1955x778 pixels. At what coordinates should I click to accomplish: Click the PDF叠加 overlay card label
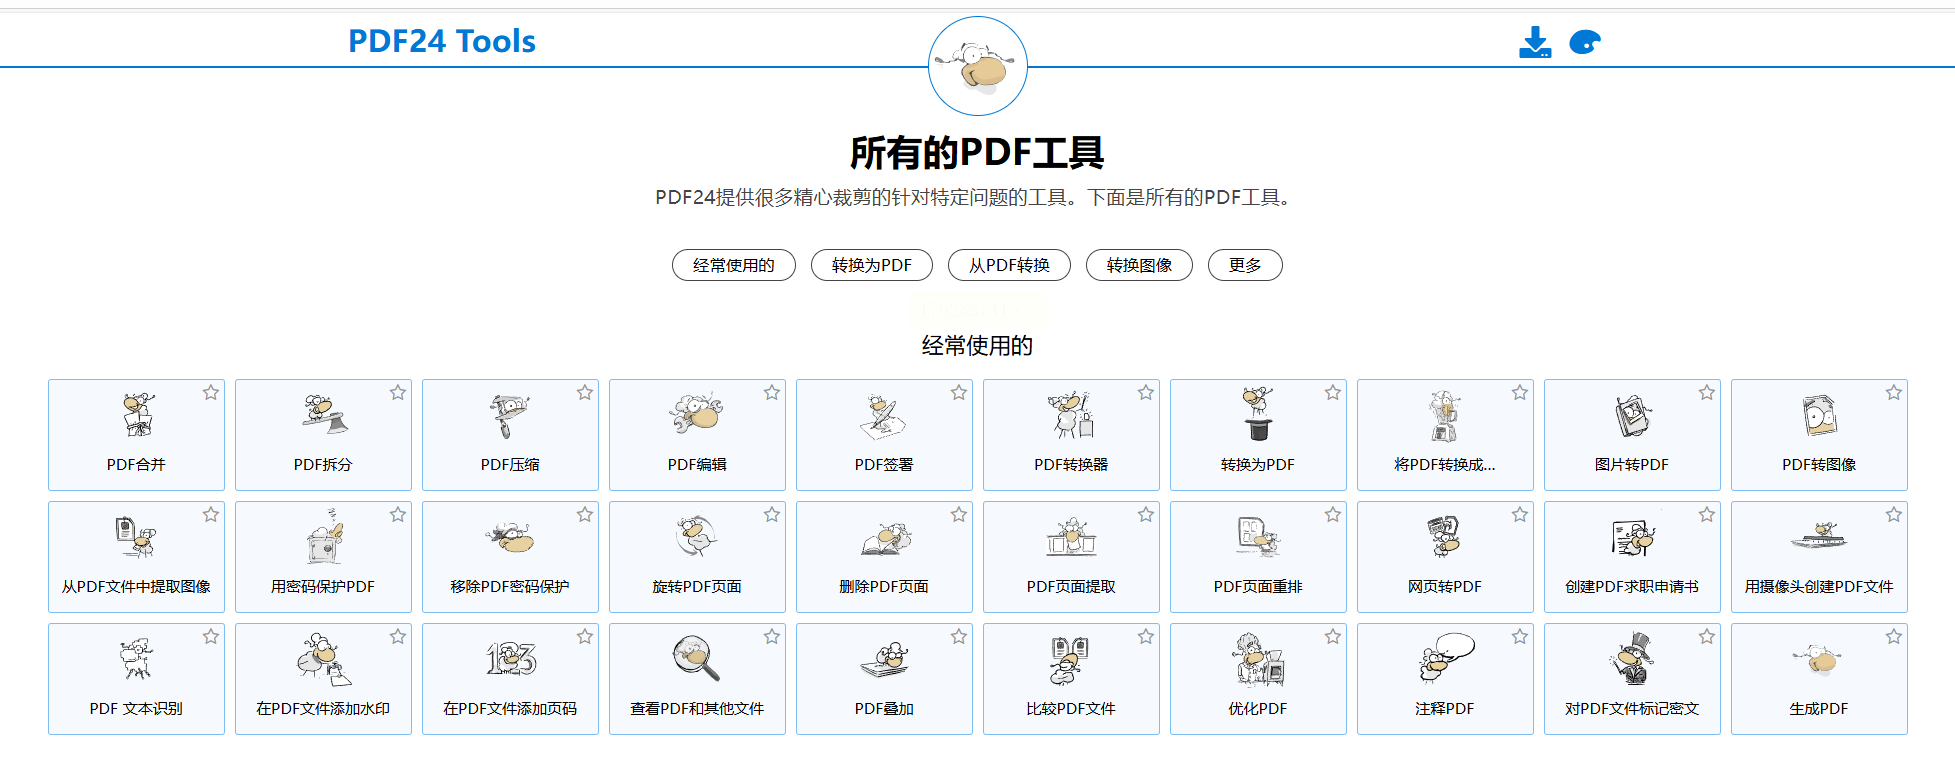coord(884,709)
